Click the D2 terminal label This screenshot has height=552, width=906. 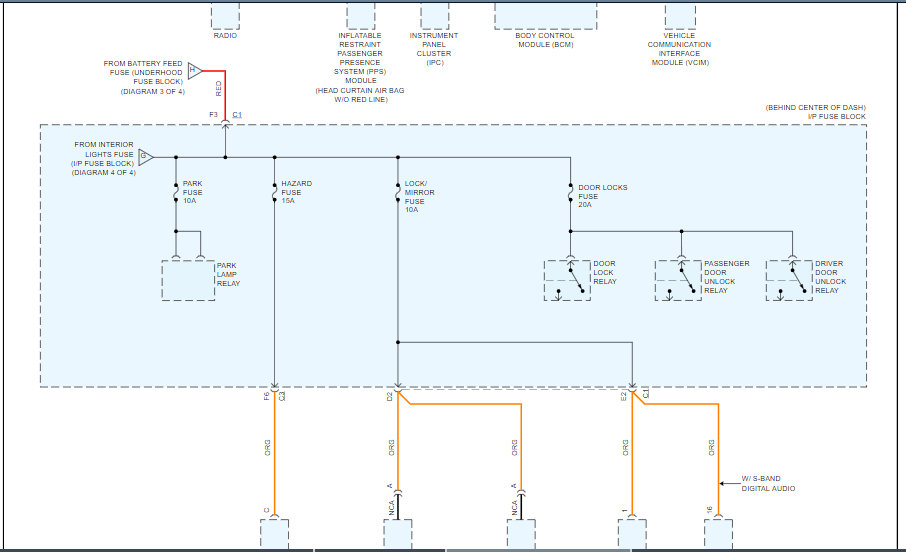[389, 397]
